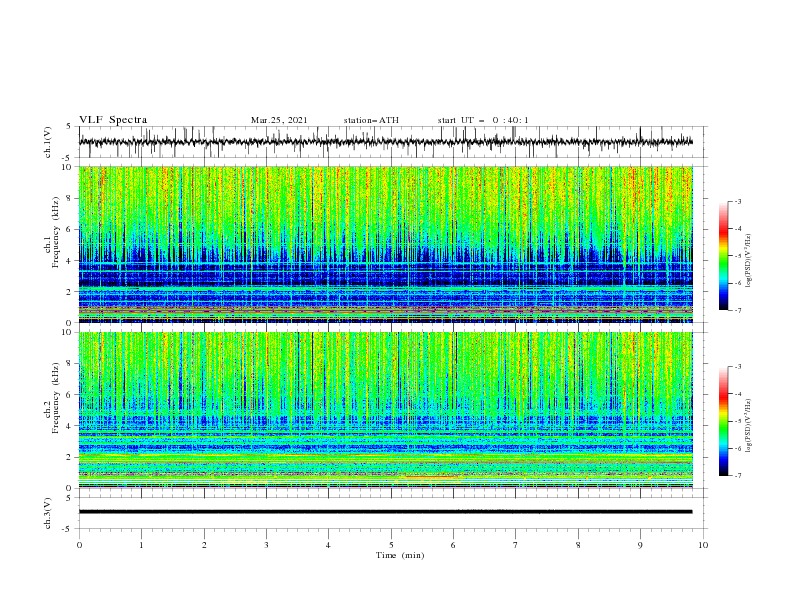Click the "-5" tick on the ch.3(V) axis

tap(67, 529)
